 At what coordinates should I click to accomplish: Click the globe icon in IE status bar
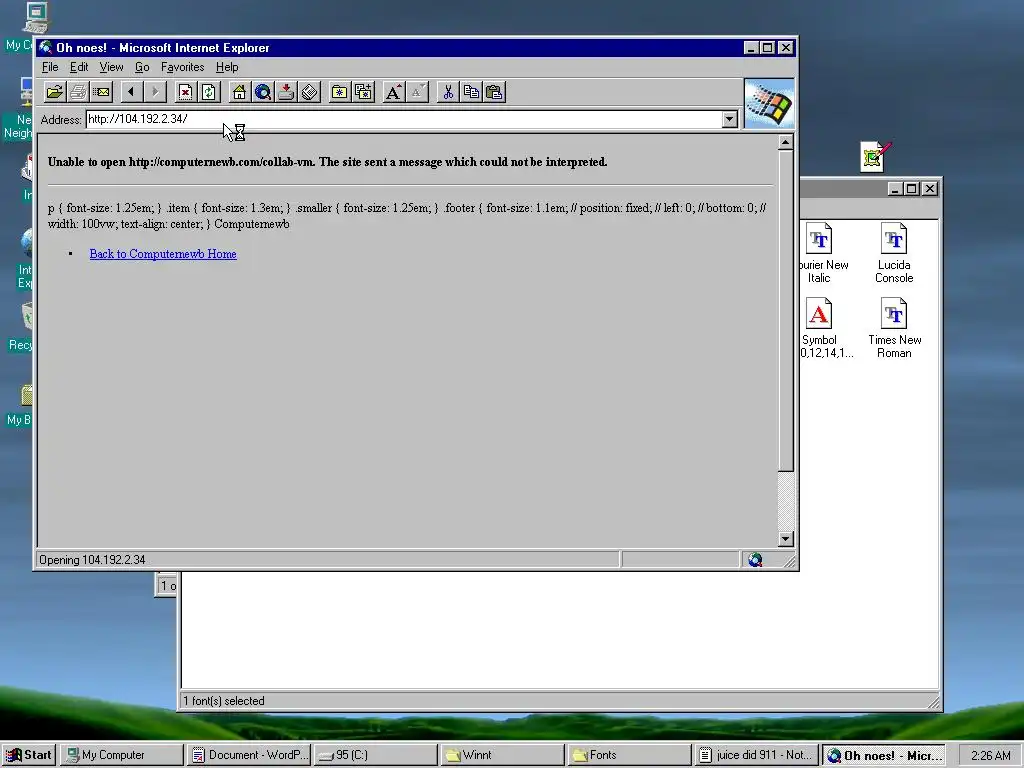[x=756, y=560]
